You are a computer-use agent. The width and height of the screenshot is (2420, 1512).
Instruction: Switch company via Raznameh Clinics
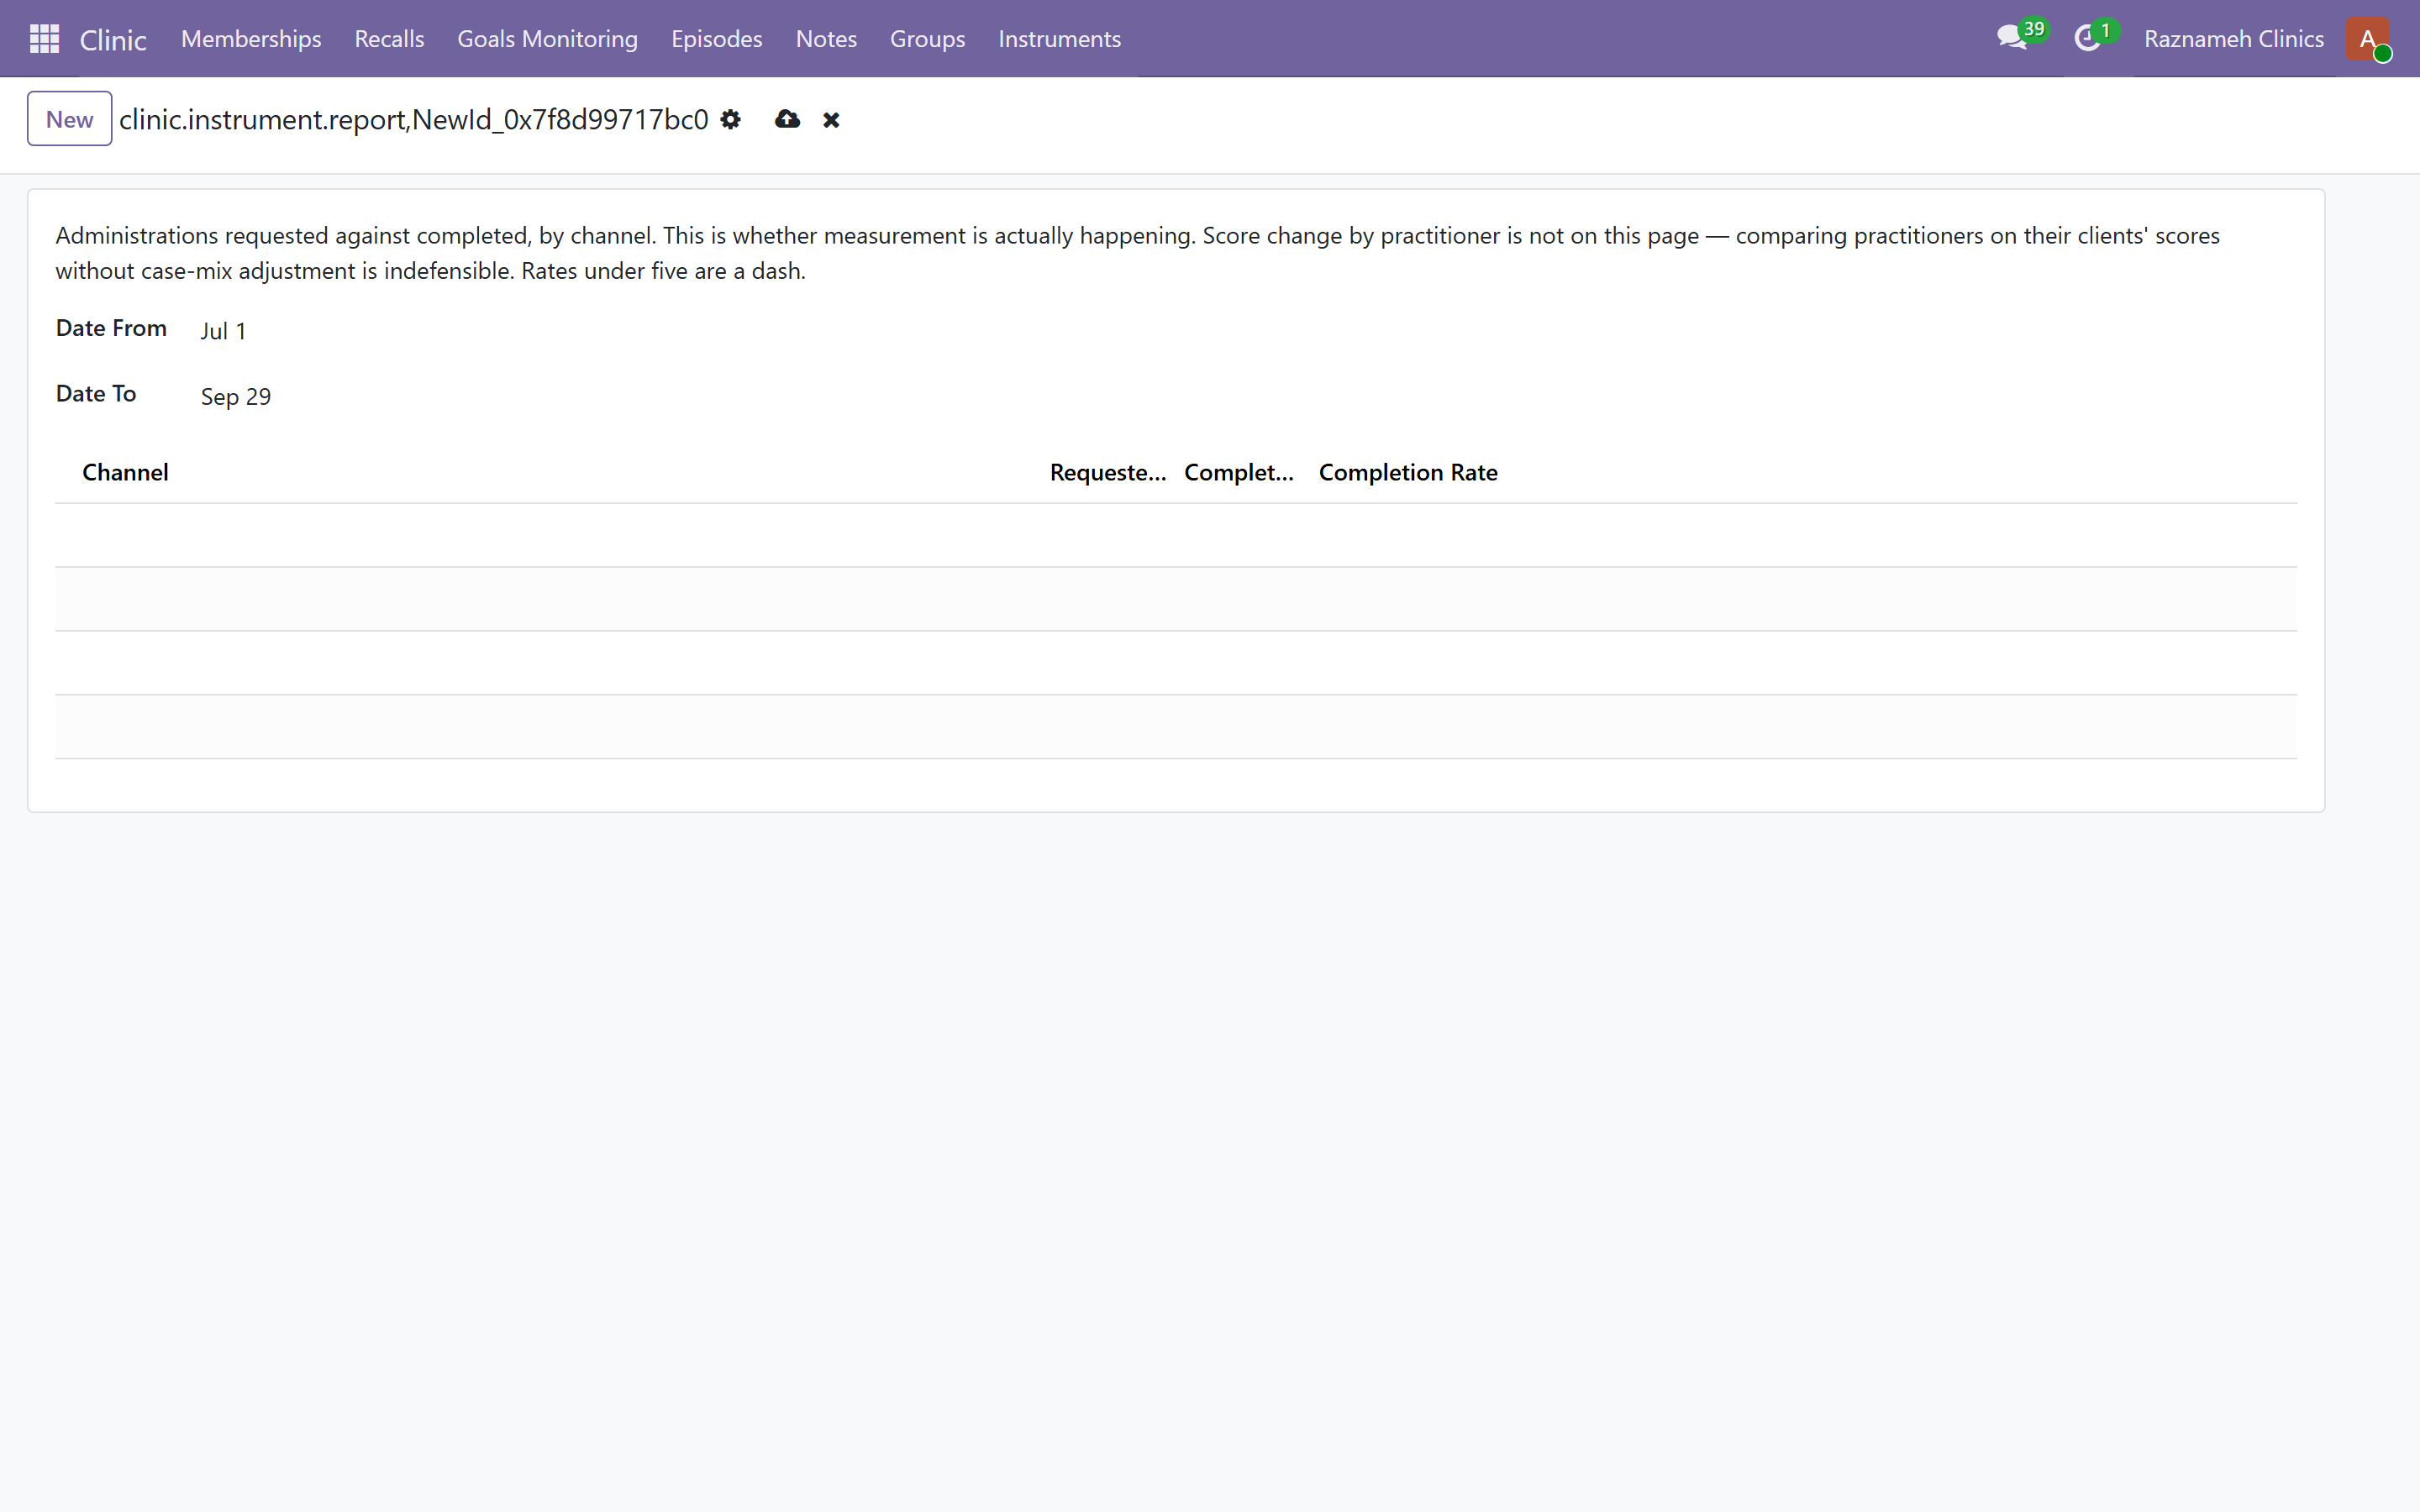point(2233,39)
